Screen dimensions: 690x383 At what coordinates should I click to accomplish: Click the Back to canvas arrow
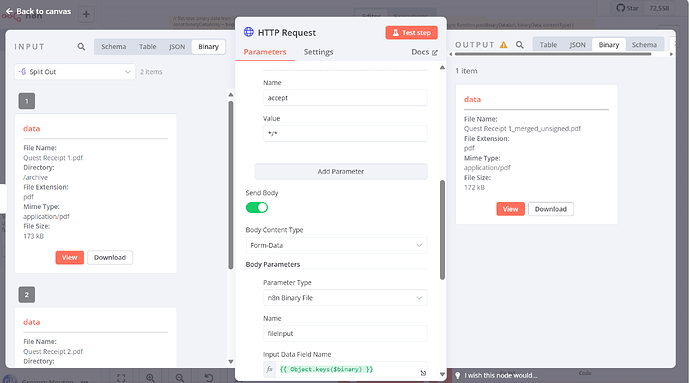pos(9,11)
